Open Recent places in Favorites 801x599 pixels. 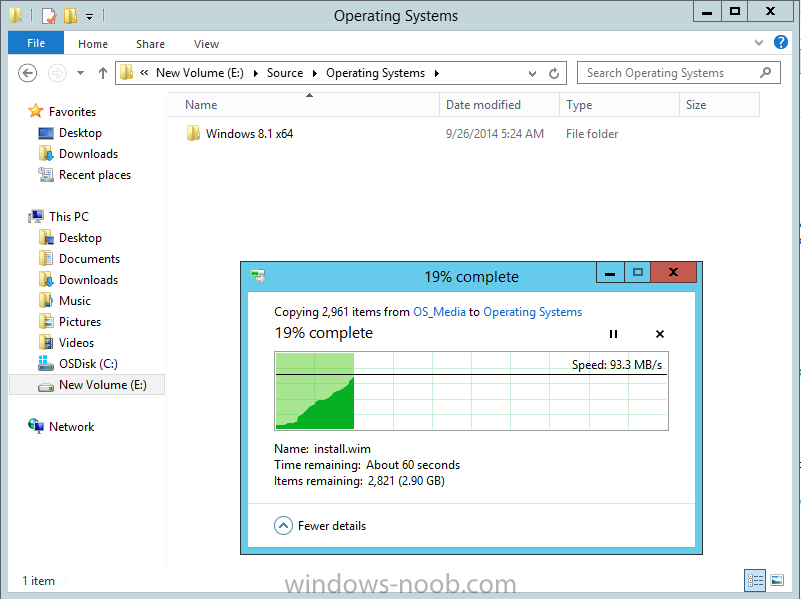coord(95,175)
